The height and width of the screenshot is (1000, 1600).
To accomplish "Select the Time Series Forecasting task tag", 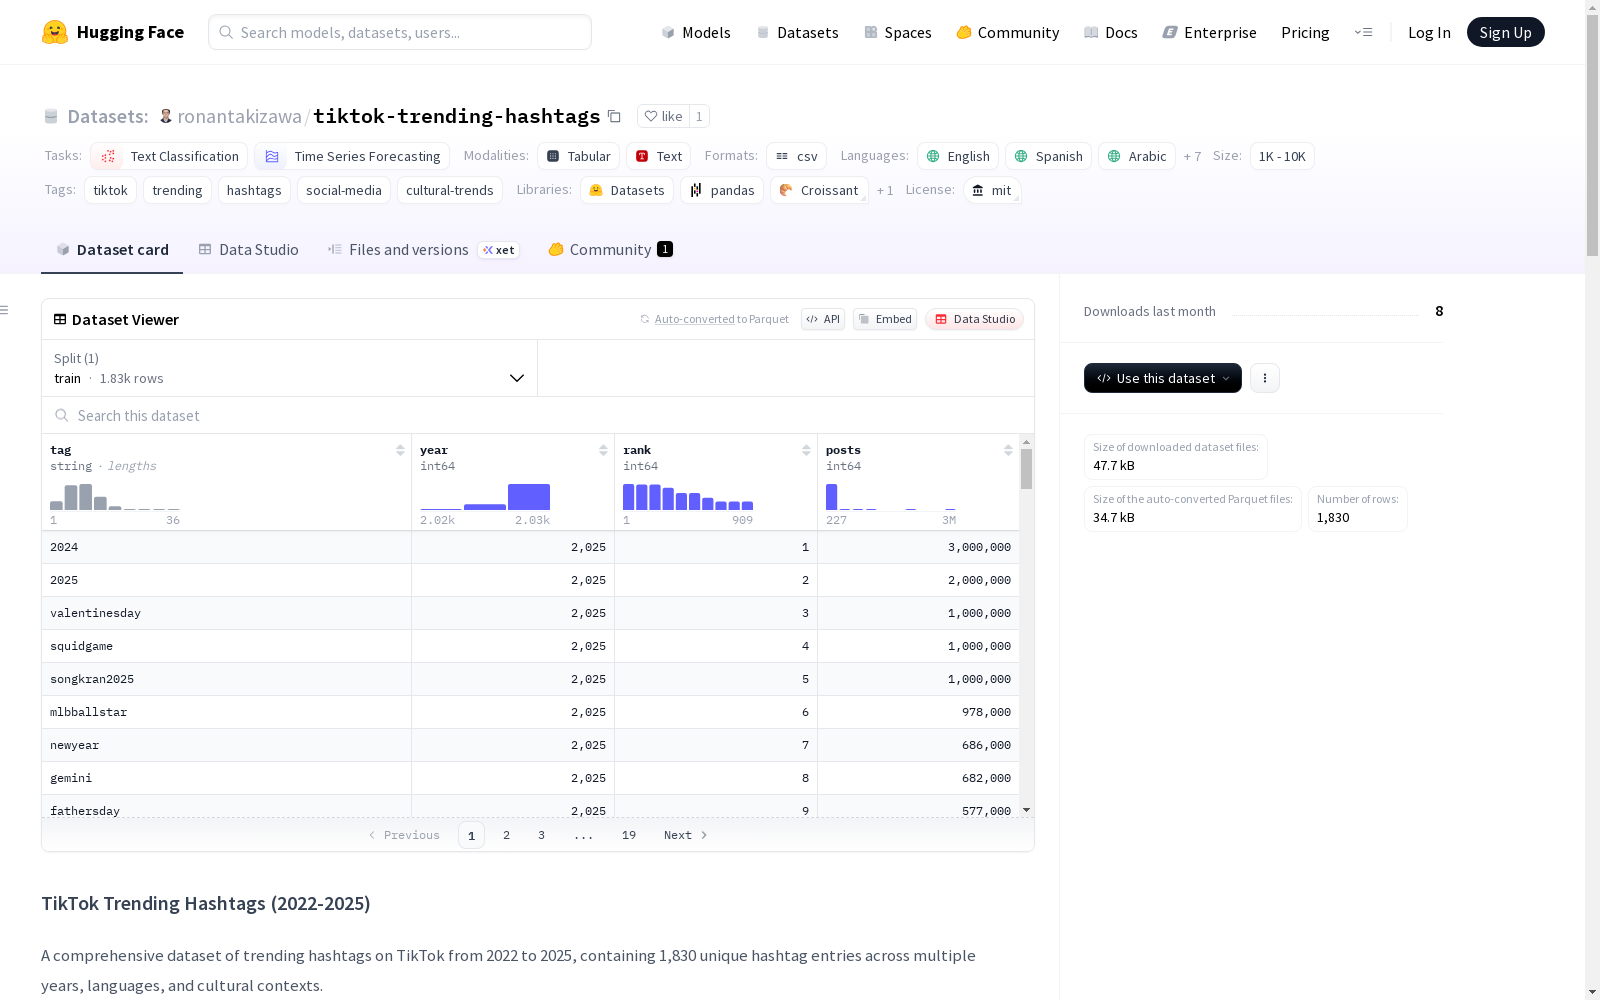I will coord(352,156).
